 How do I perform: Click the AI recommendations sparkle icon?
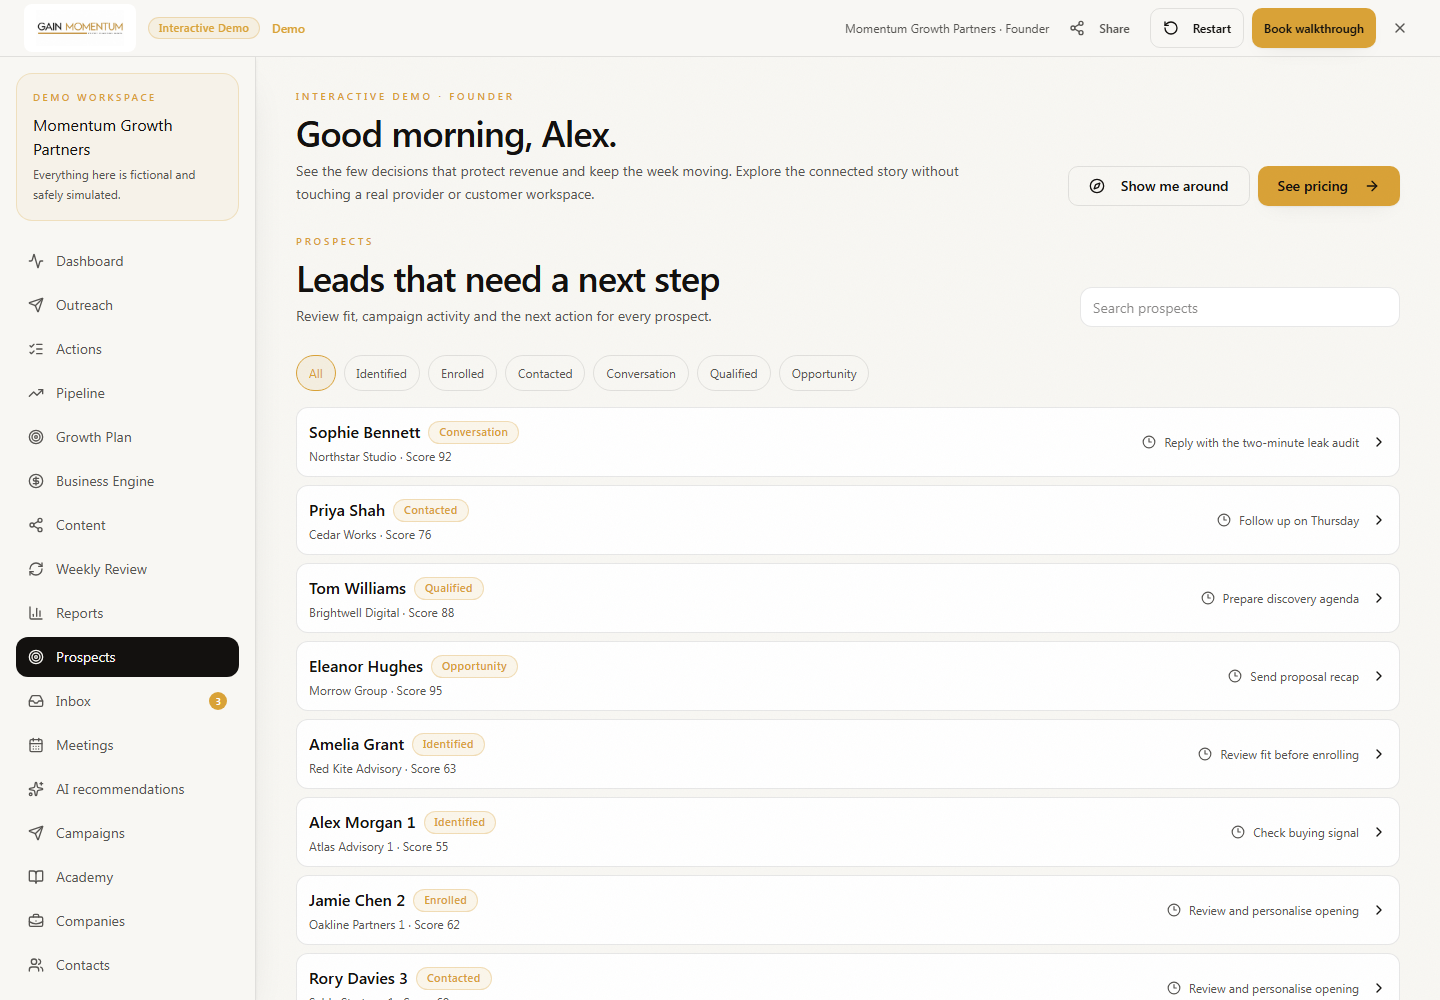tap(36, 789)
